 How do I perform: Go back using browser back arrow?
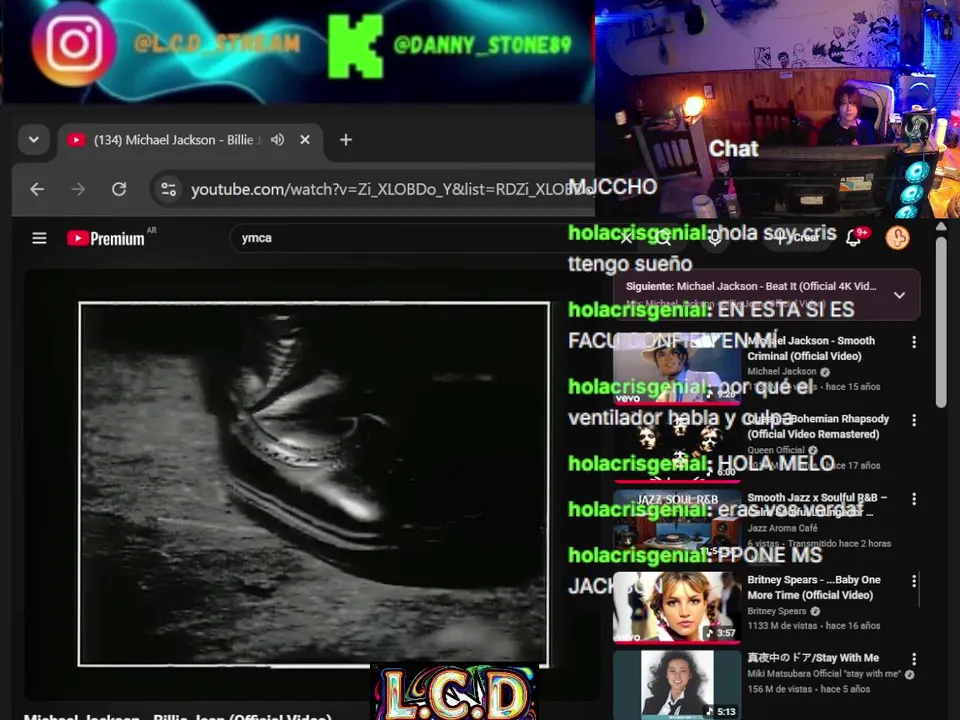37,189
